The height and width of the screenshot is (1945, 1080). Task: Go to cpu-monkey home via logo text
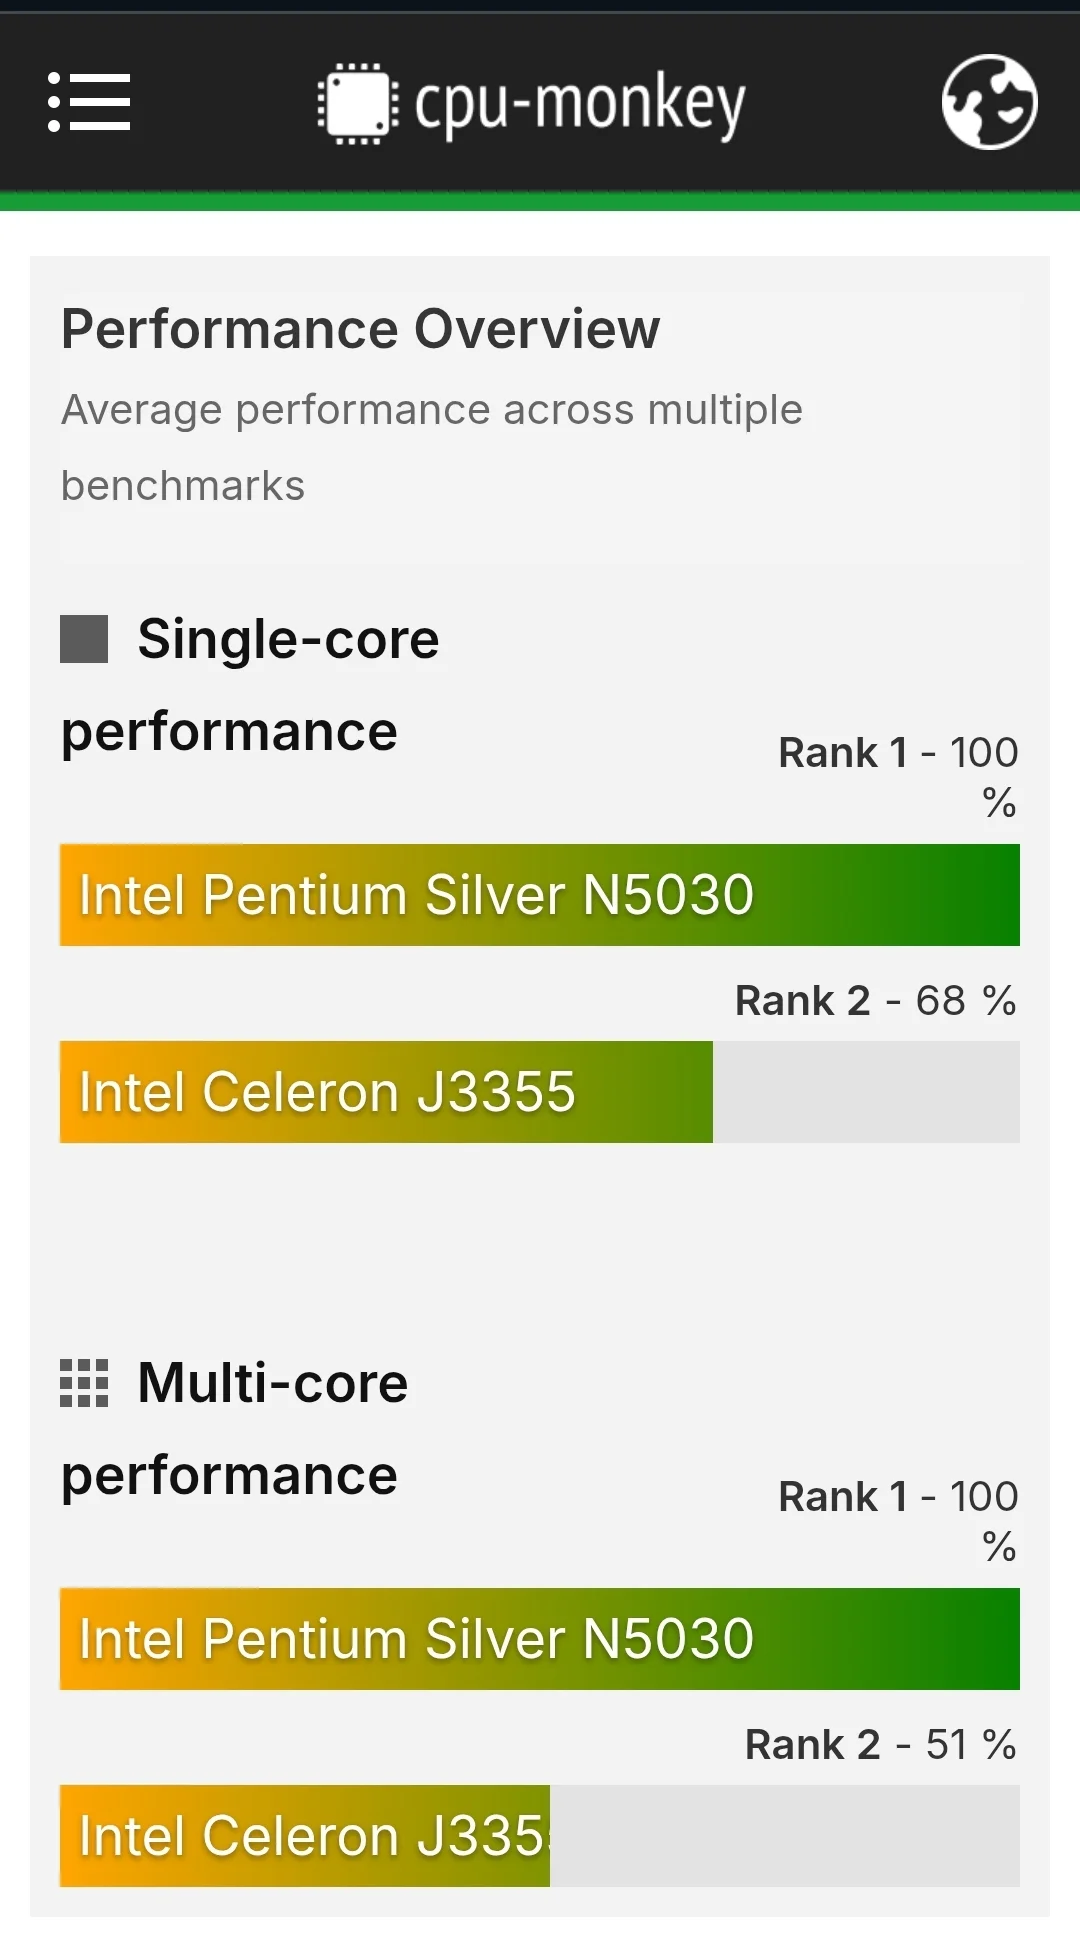pyautogui.click(x=580, y=104)
